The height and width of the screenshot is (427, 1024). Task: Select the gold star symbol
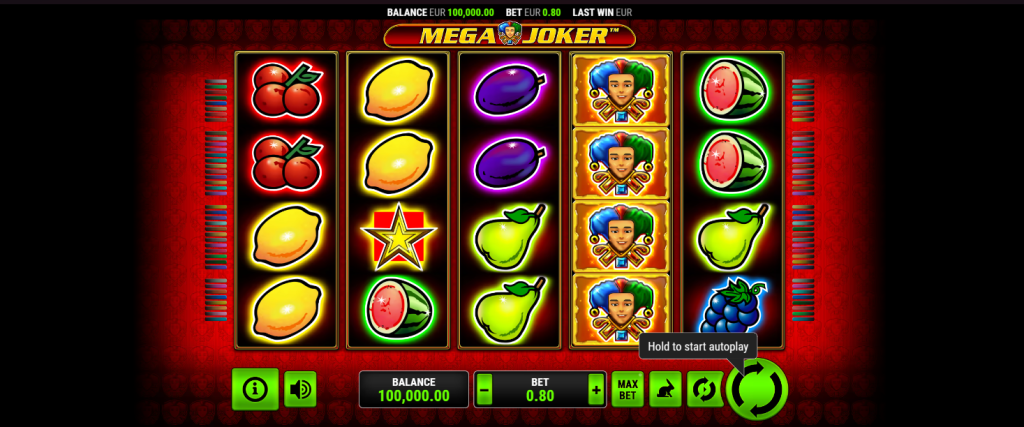[x=398, y=237]
